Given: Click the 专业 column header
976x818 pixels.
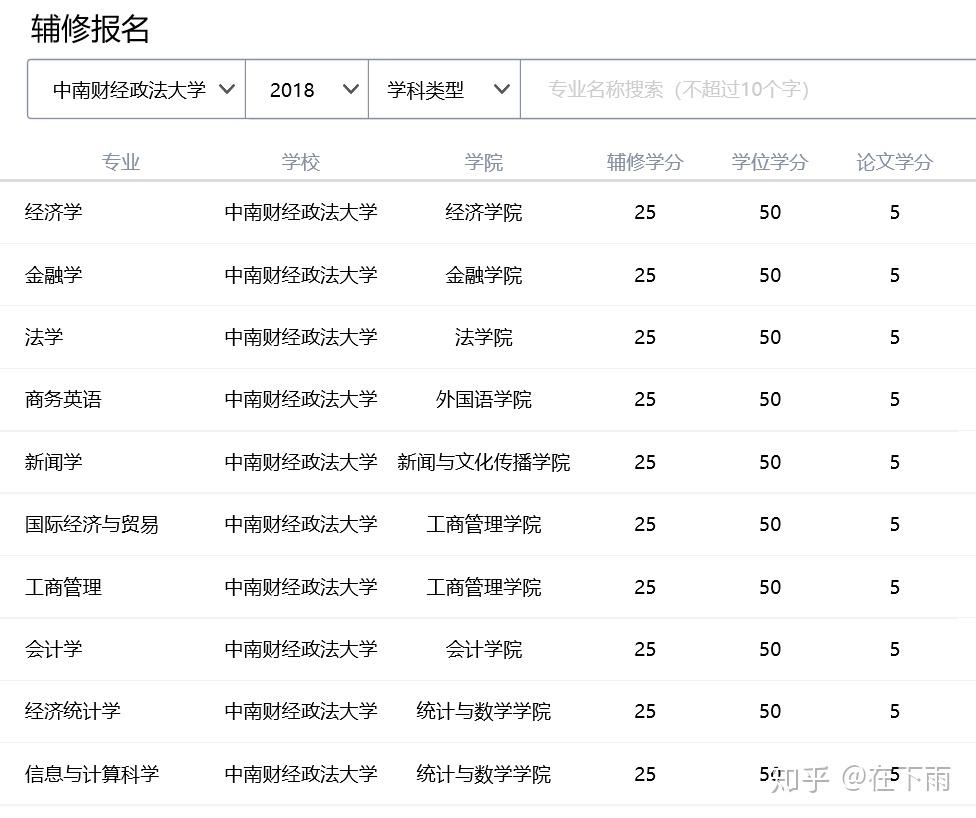Looking at the screenshot, I should 121,162.
